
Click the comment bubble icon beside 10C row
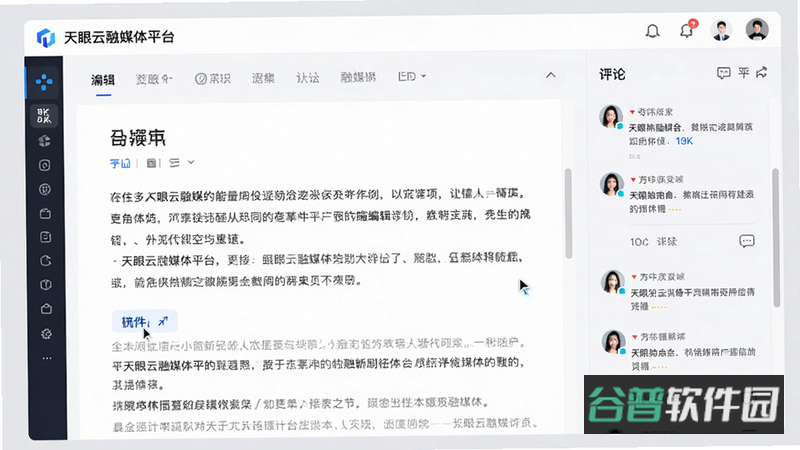[747, 241]
